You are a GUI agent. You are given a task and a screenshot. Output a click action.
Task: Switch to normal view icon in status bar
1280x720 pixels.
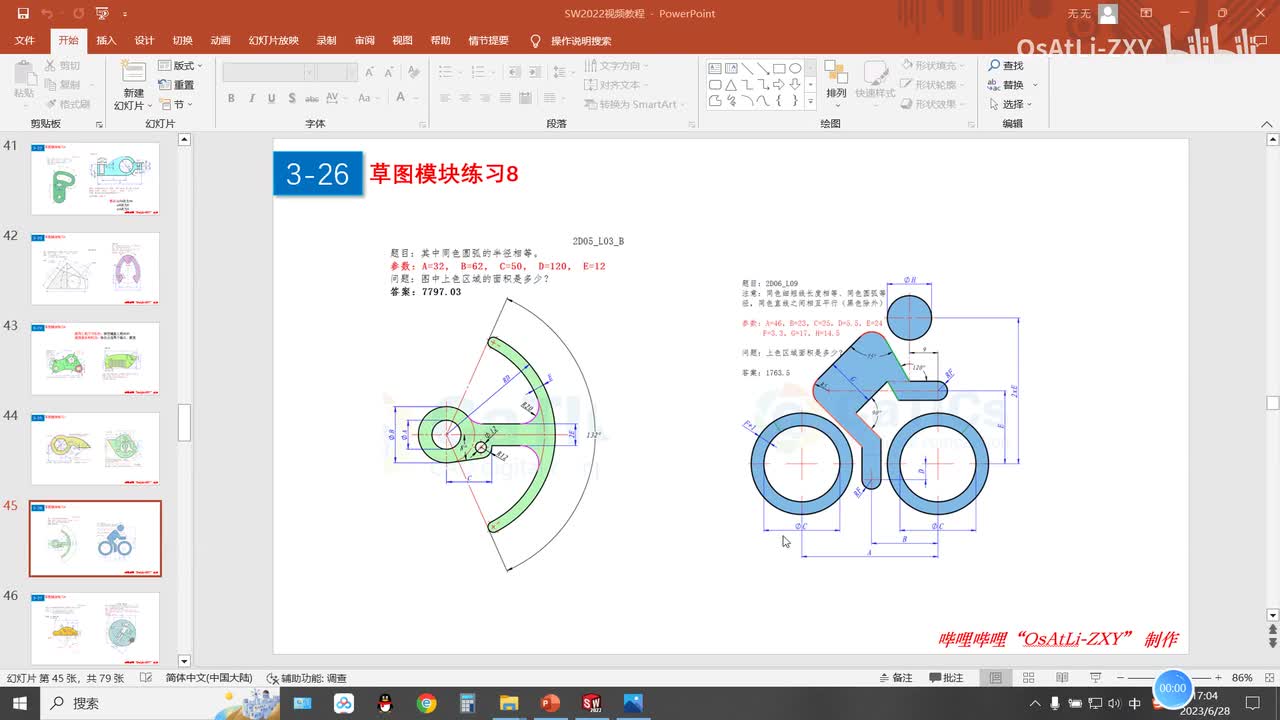[995, 678]
